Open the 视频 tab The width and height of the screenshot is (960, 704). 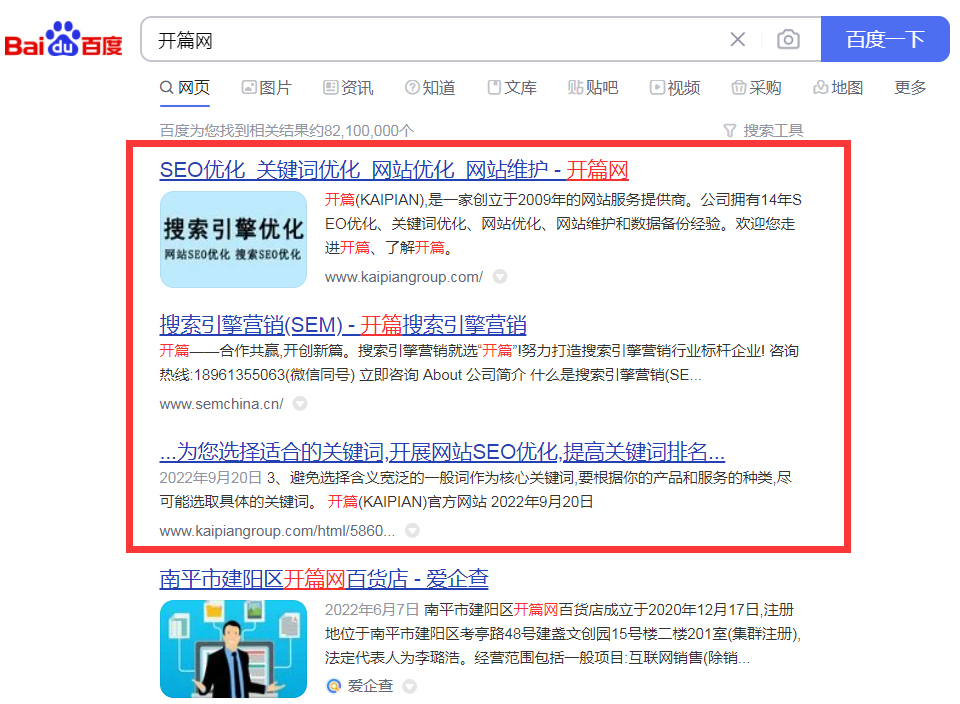[675, 88]
